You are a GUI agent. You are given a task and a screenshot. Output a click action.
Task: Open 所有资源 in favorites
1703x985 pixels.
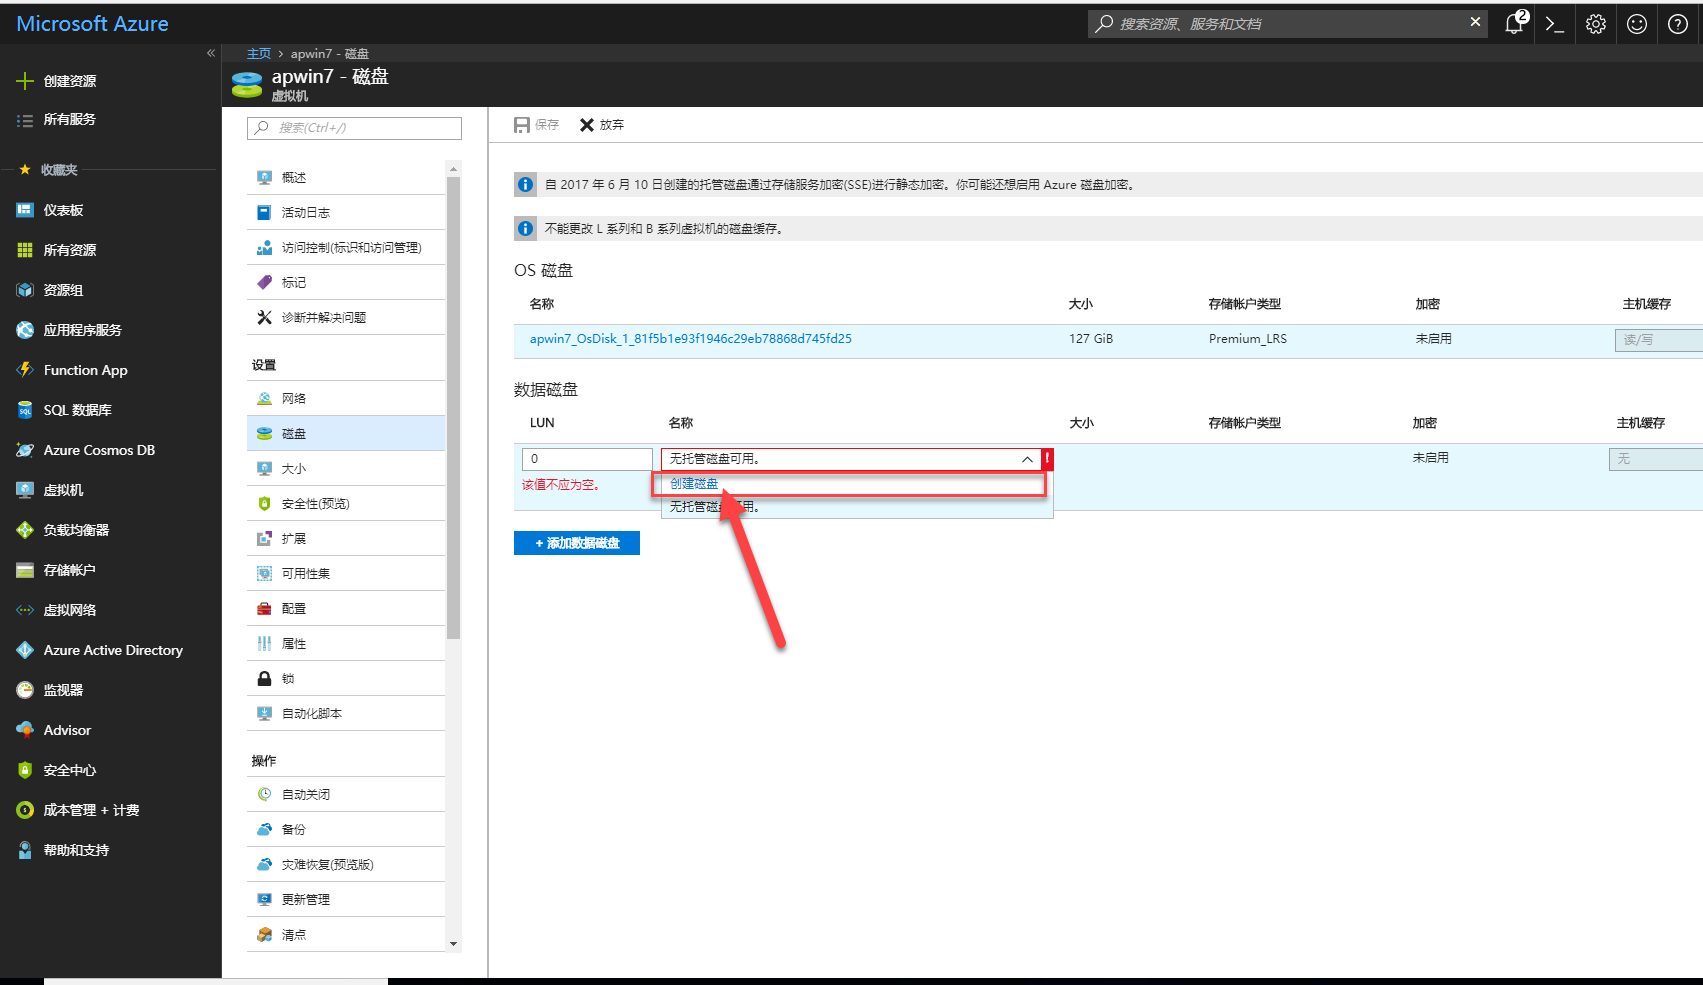tap(69, 250)
